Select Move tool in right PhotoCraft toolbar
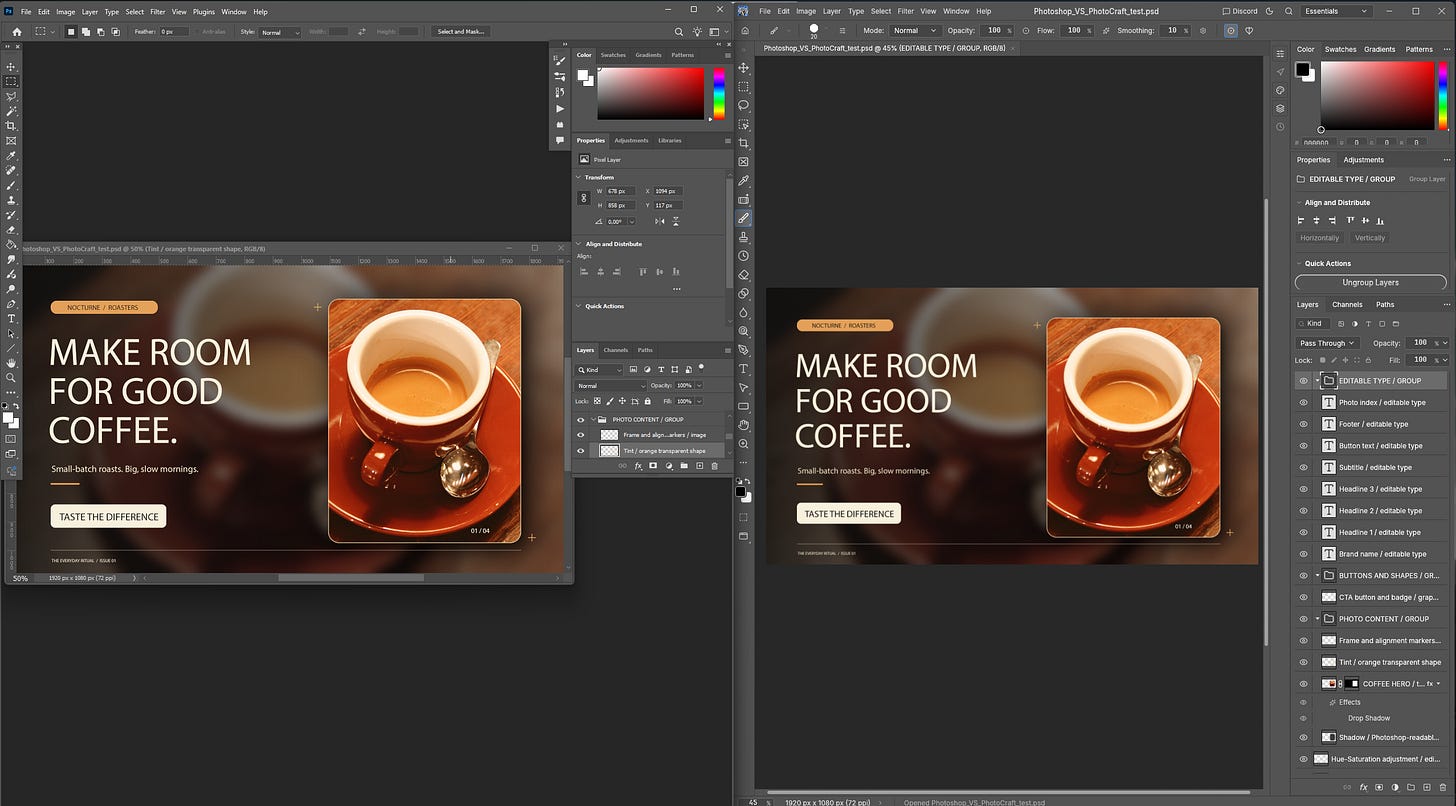This screenshot has width=1456, height=806. 743,68
